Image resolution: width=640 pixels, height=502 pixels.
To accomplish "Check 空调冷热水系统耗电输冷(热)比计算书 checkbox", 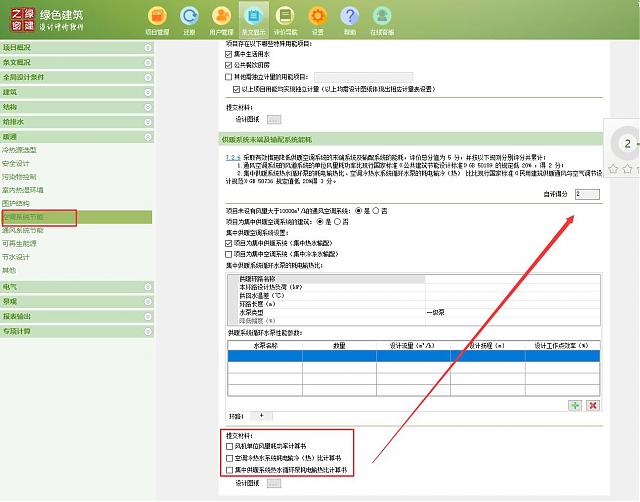I will [230, 458].
